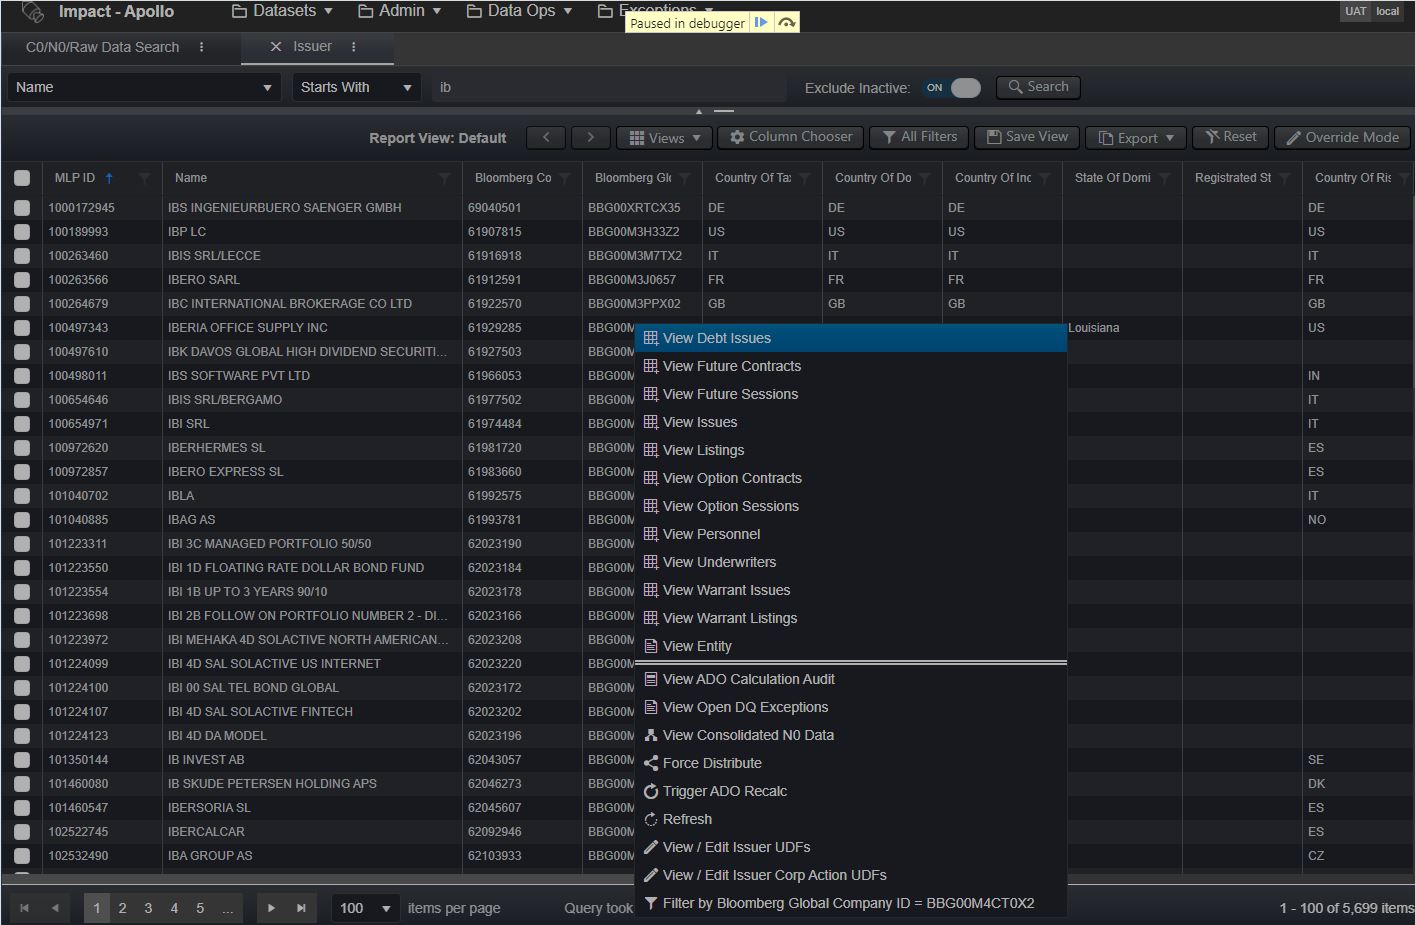This screenshot has width=1415, height=925.
Task: Close the Issuer tab with X icon
Action: (276, 47)
